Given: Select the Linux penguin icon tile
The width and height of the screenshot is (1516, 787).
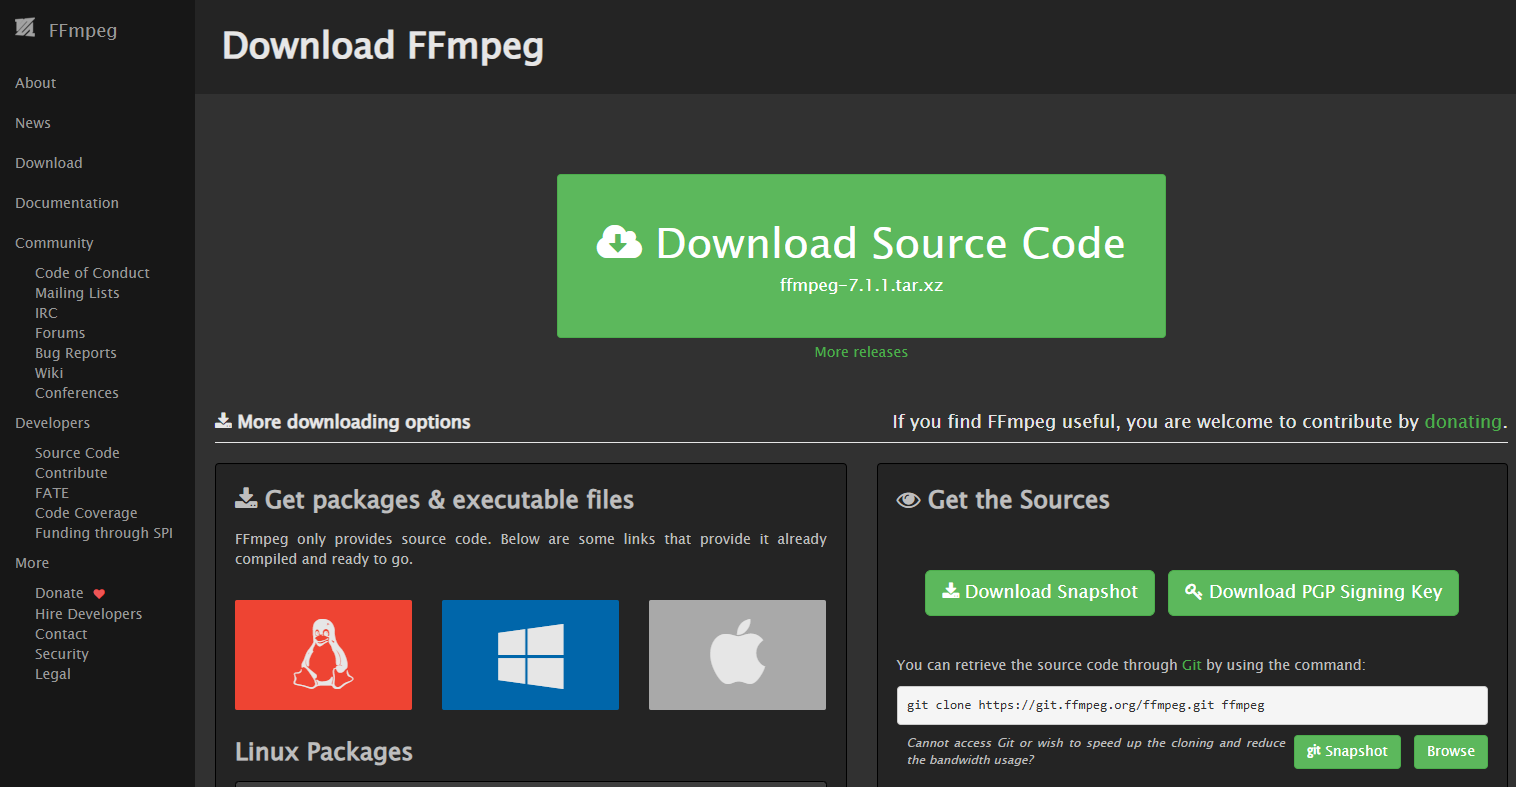Looking at the screenshot, I should pyautogui.click(x=323, y=655).
